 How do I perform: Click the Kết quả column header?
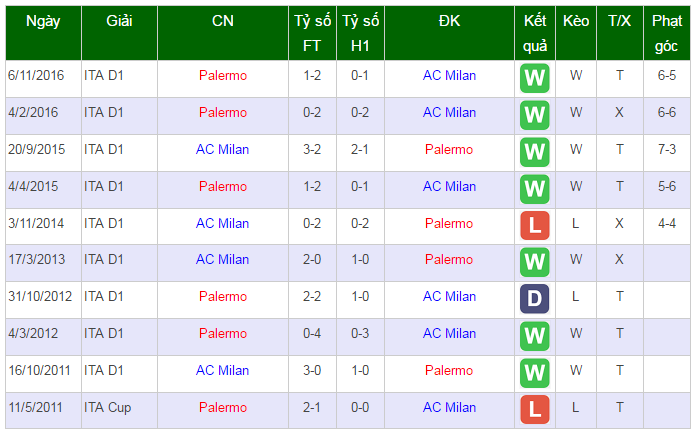point(535,33)
